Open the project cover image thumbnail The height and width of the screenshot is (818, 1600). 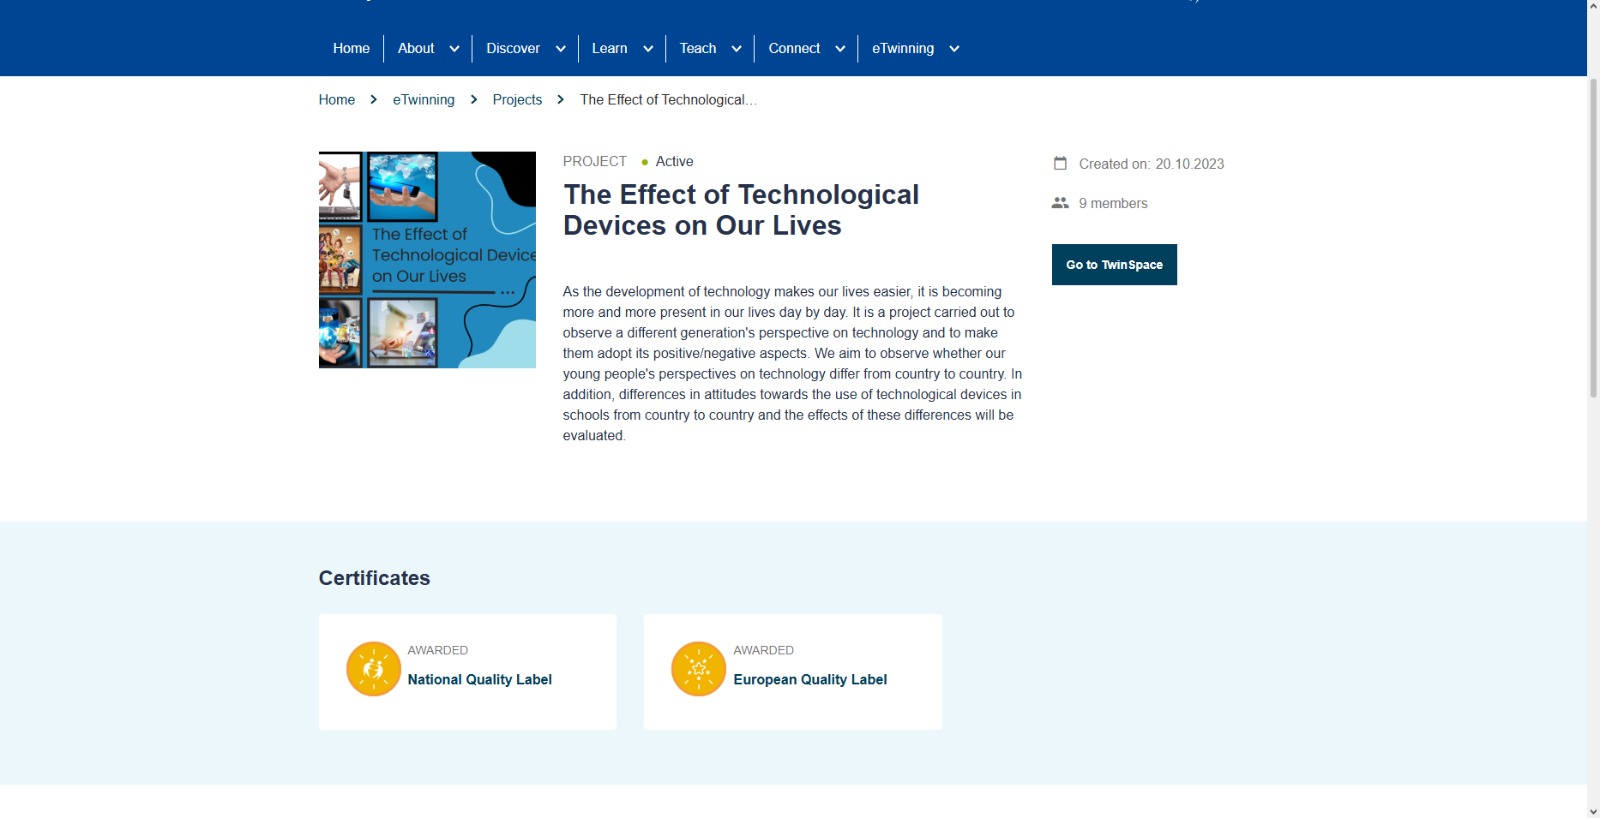click(x=427, y=260)
